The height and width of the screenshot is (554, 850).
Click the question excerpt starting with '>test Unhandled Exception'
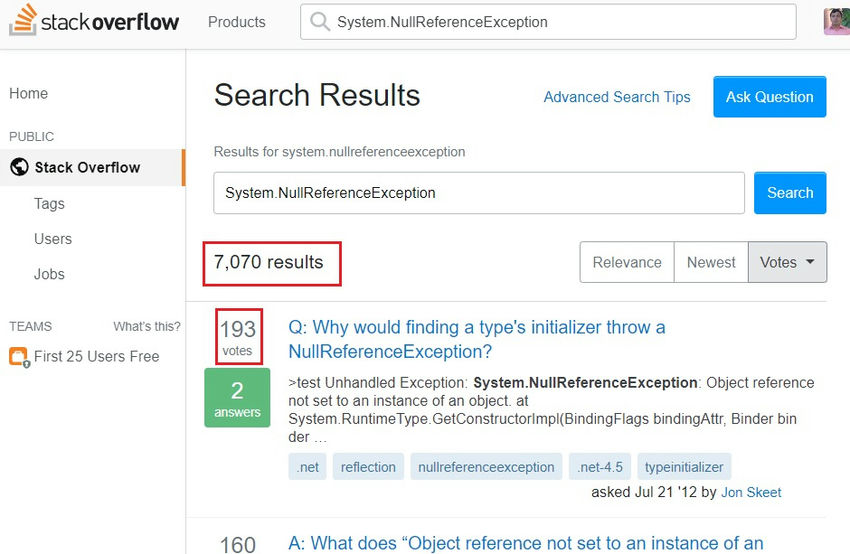(x=551, y=409)
